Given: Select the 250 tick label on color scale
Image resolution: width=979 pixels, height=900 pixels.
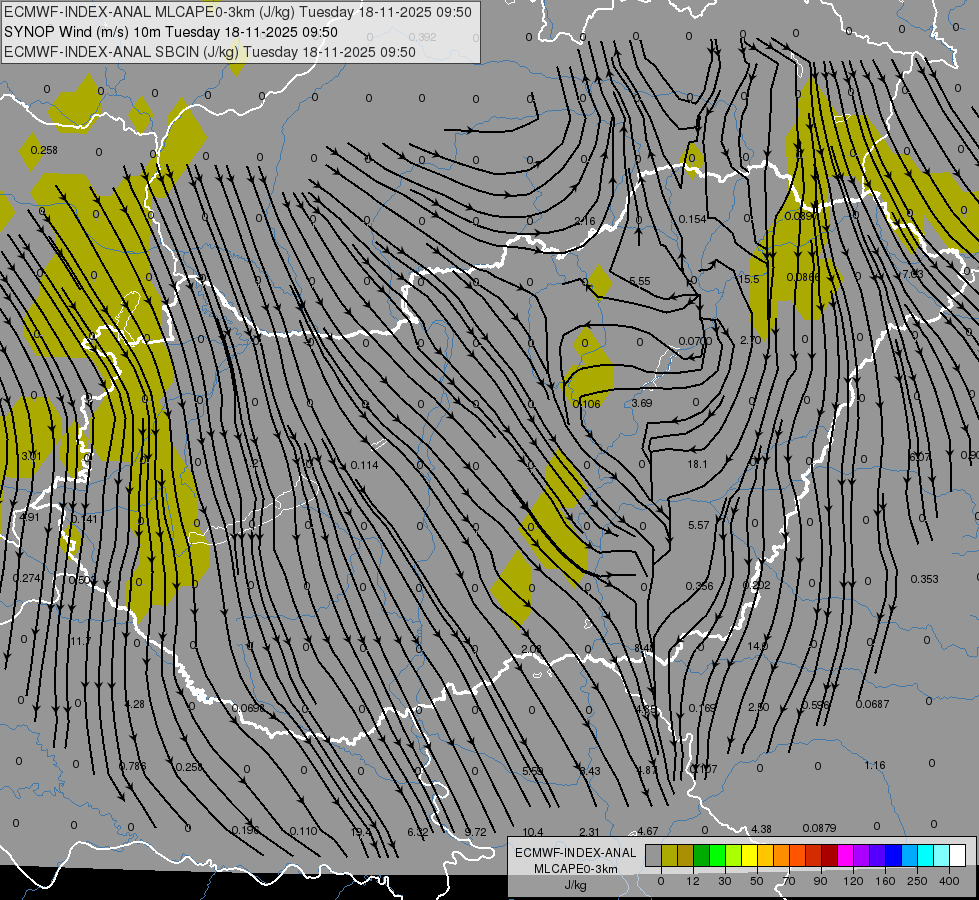Looking at the screenshot, I should [x=917, y=881].
